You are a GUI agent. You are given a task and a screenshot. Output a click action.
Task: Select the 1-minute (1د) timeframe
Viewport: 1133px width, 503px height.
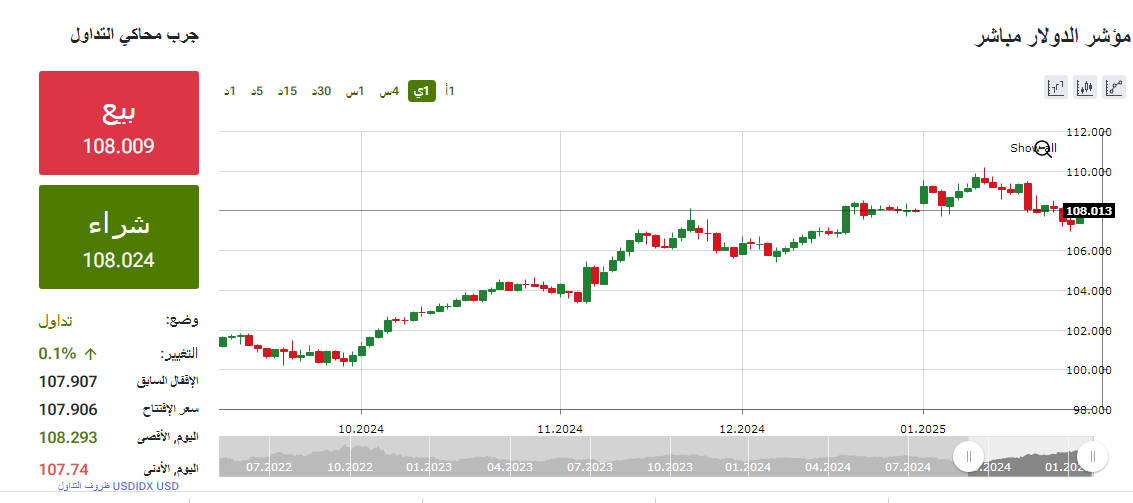[x=230, y=91]
